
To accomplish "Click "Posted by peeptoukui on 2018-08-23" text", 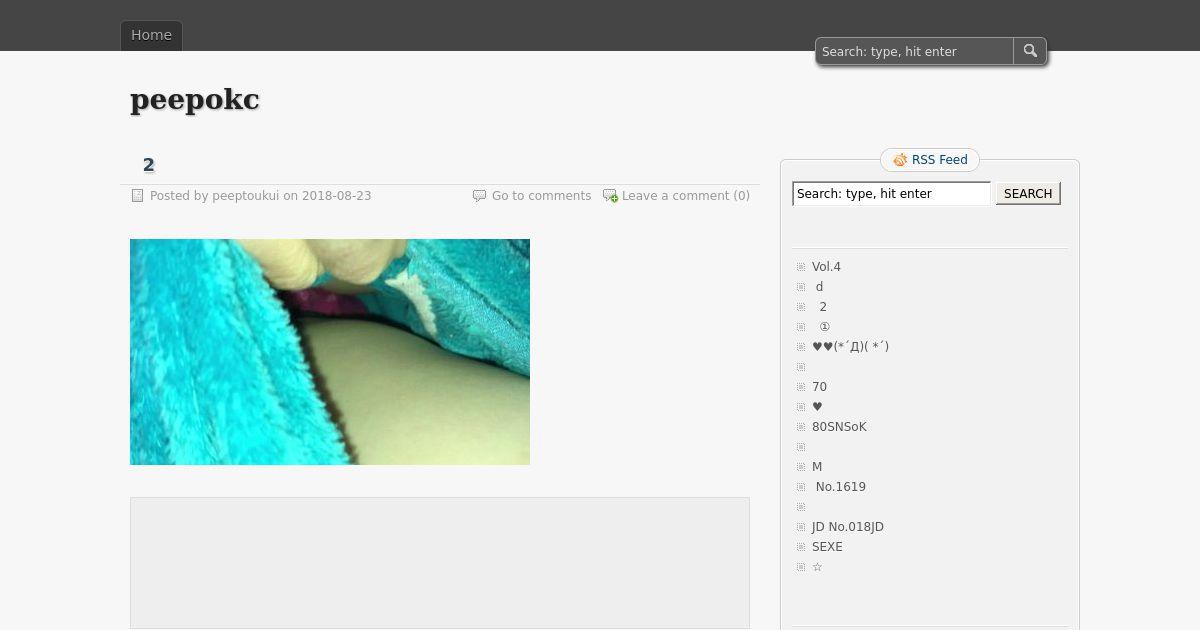I will (x=260, y=196).
